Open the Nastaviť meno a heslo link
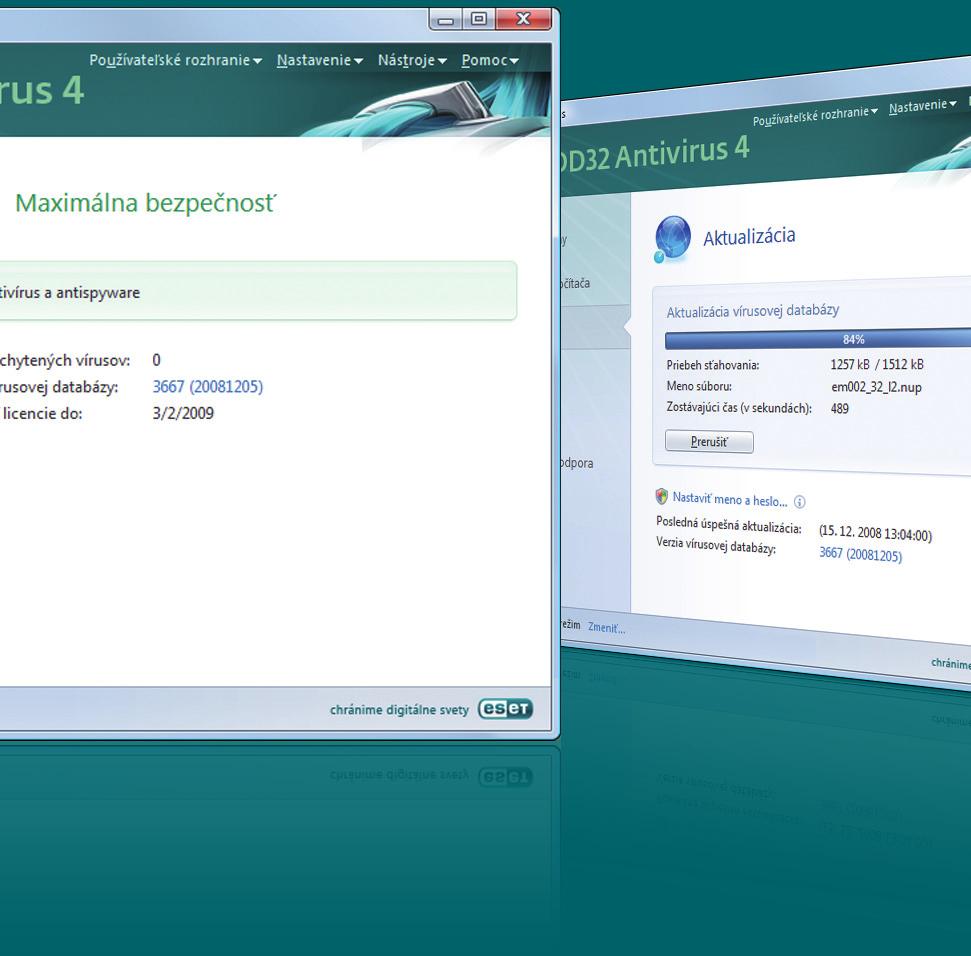Viewport: 971px width, 956px height. click(729, 499)
